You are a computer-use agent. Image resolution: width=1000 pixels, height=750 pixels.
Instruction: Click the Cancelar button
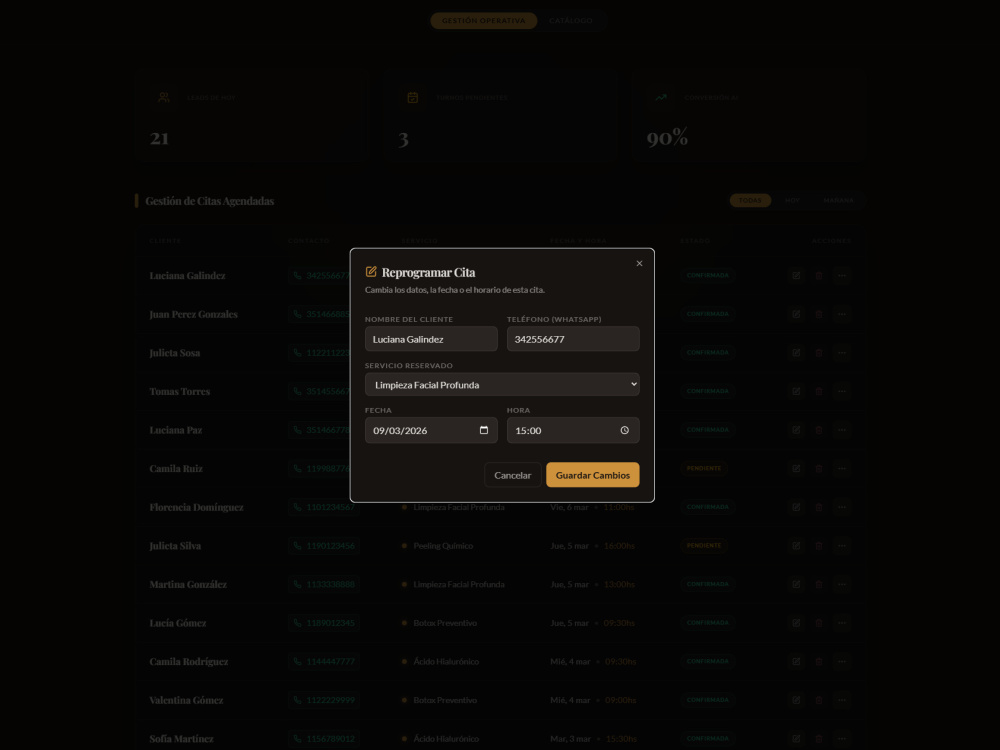click(512, 475)
